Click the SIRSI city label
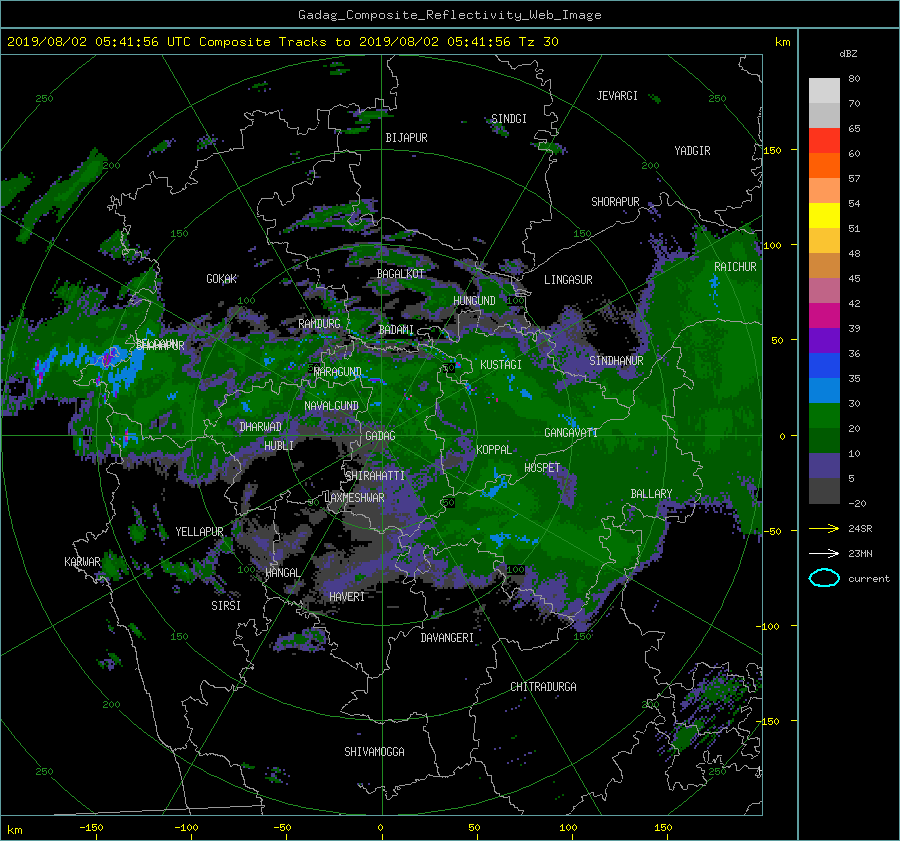The width and height of the screenshot is (900, 841). (226, 606)
